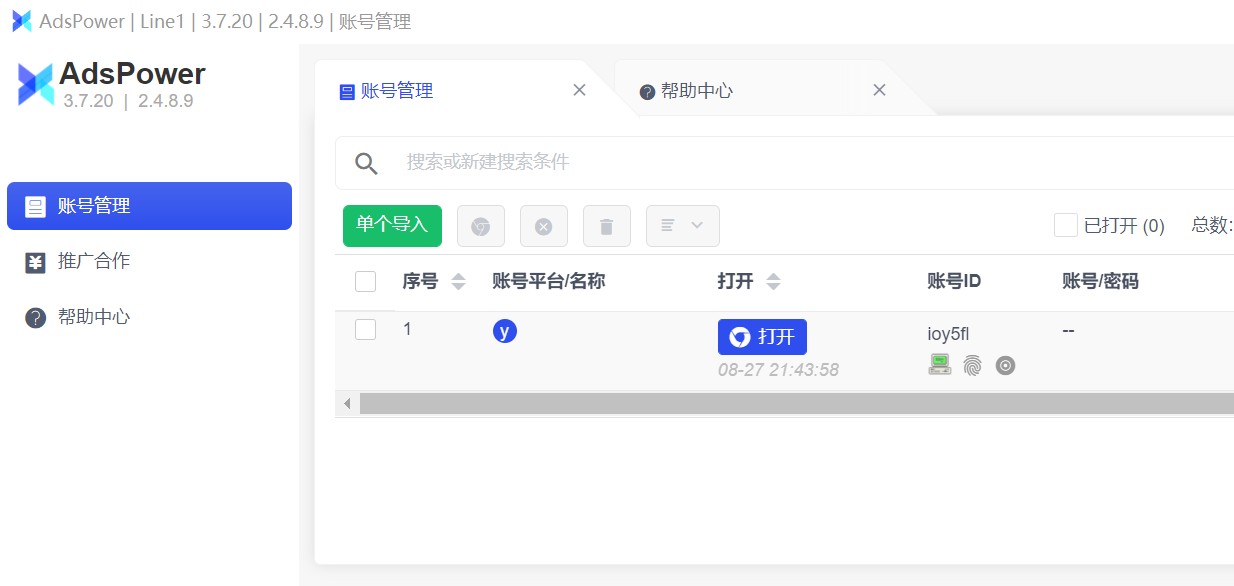This screenshot has width=1234, height=586.
Task: Enable the 已打开 (0) filter checkbox
Action: (1065, 226)
